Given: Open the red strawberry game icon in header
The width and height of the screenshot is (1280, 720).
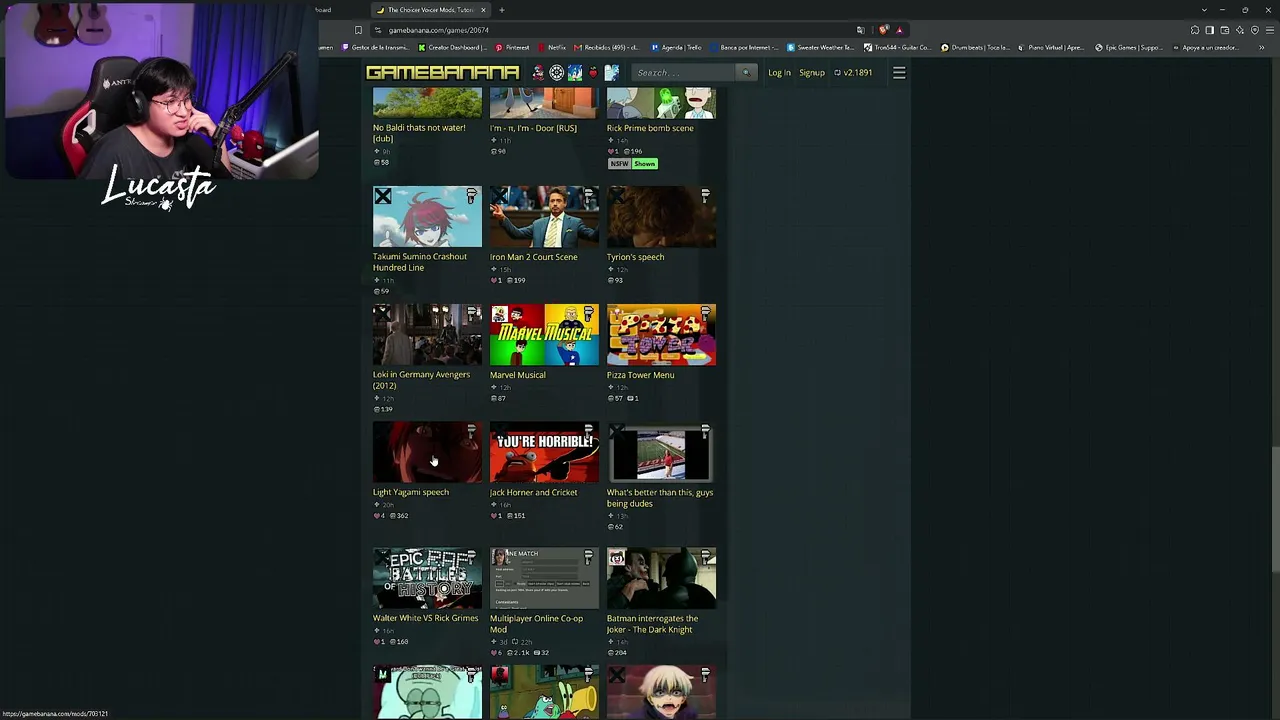Looking at the screenshot, I should (593, 73).
